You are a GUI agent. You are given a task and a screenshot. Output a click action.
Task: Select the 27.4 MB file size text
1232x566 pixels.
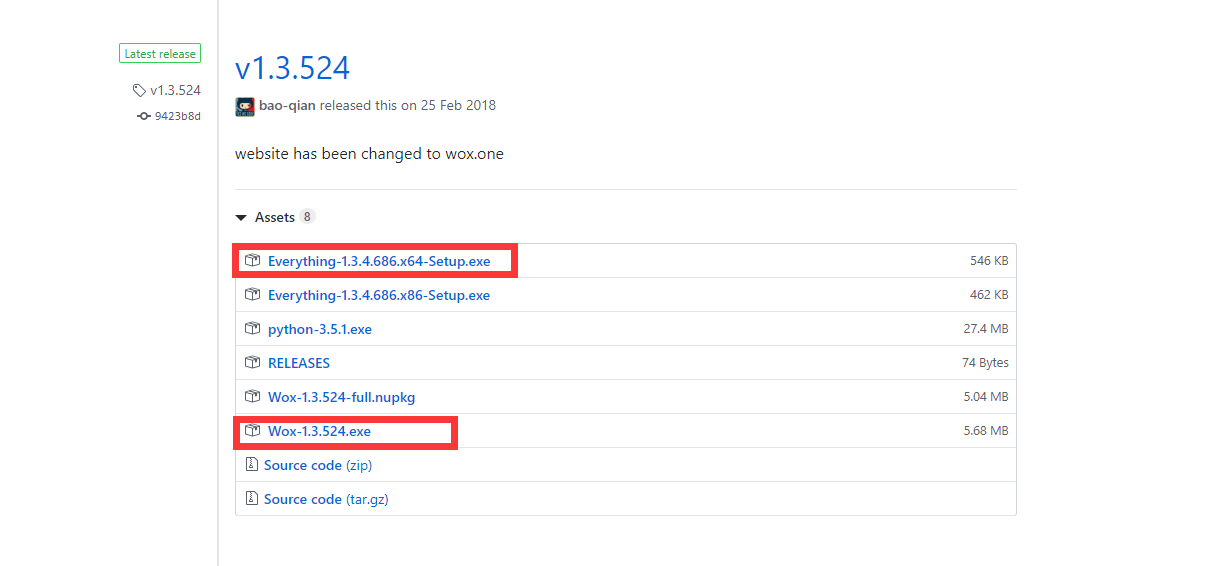tap(985, 329)
